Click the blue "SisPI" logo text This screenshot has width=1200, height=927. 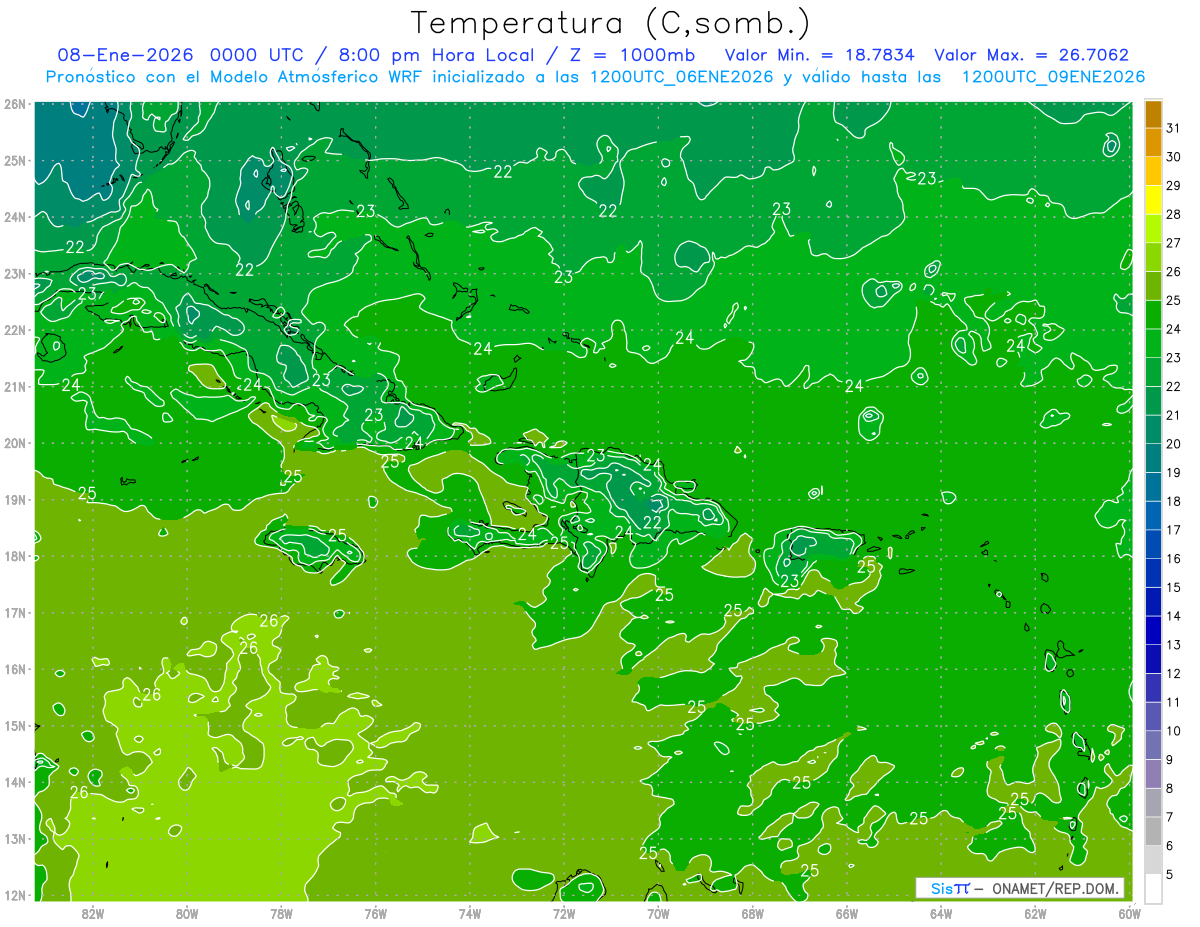point(950,888)
